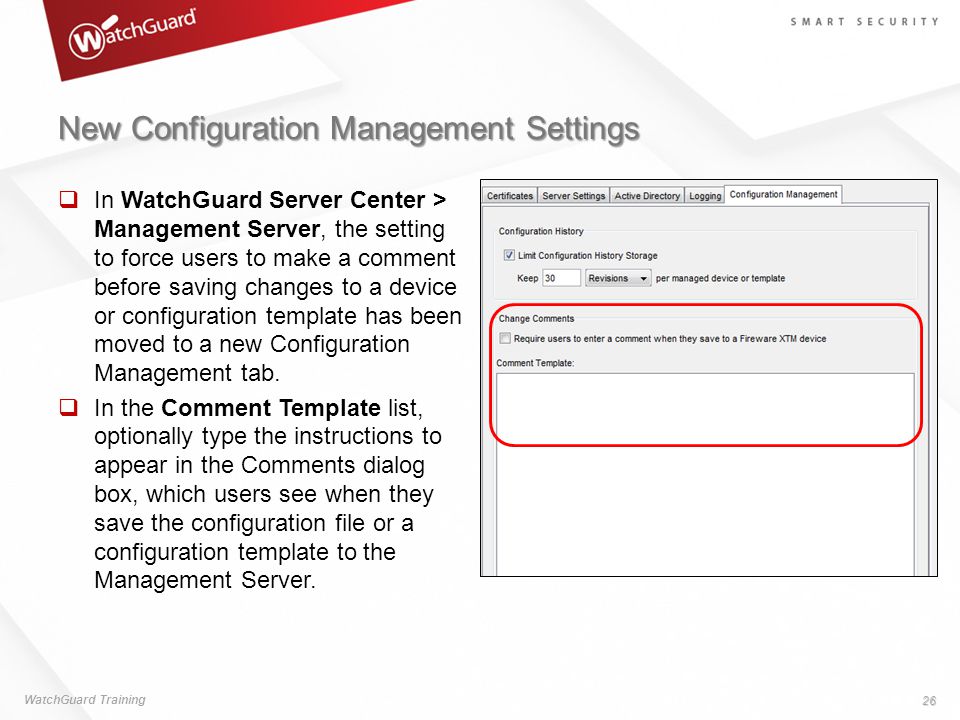
Task: Click the WatchGuard logo
Action: click(132, 34)
